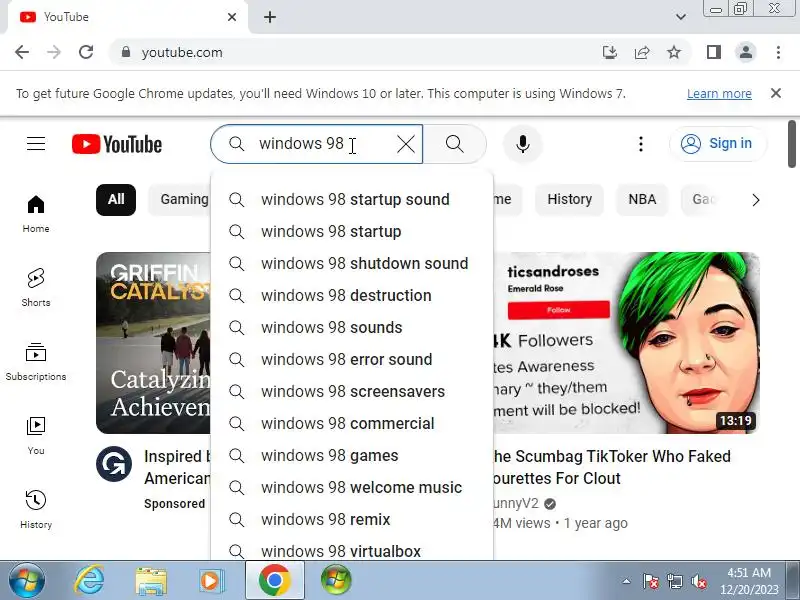Choose suggestion windows 98 startup sound
This screenshot has height=600, width=800.
(x=352, y=199)
